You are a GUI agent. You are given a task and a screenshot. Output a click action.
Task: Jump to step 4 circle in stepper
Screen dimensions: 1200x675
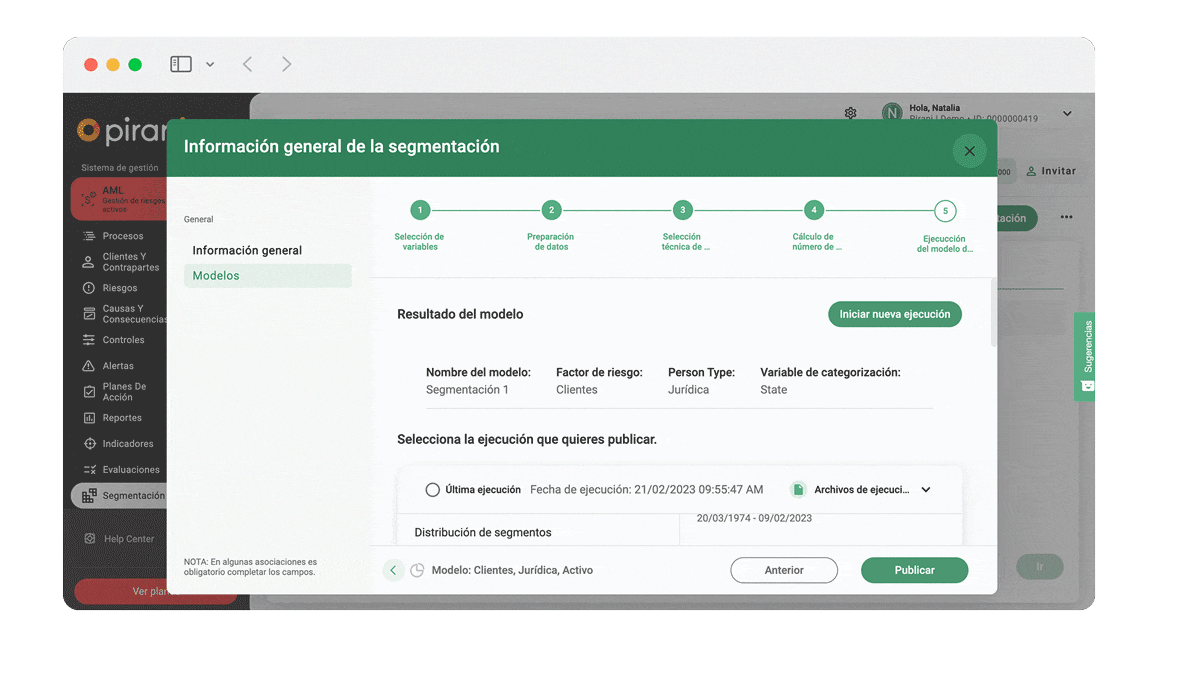(x=814, y=210)
